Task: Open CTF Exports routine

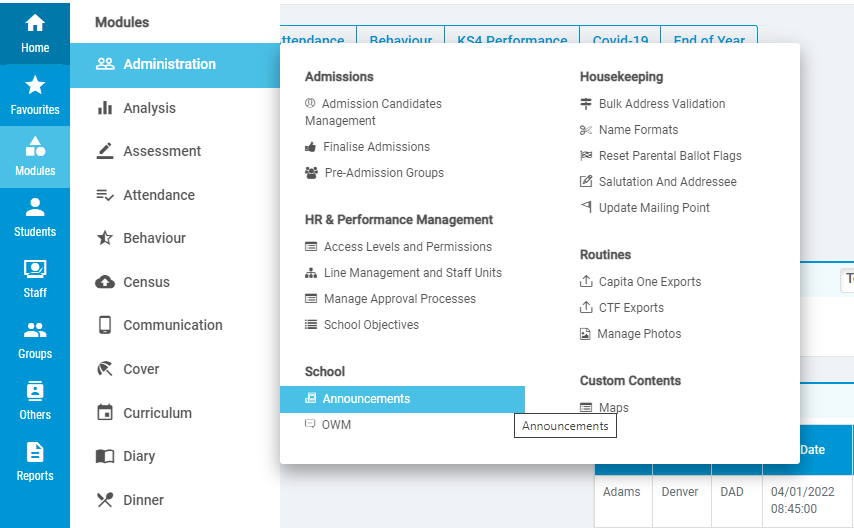Action: coord(631,308)
